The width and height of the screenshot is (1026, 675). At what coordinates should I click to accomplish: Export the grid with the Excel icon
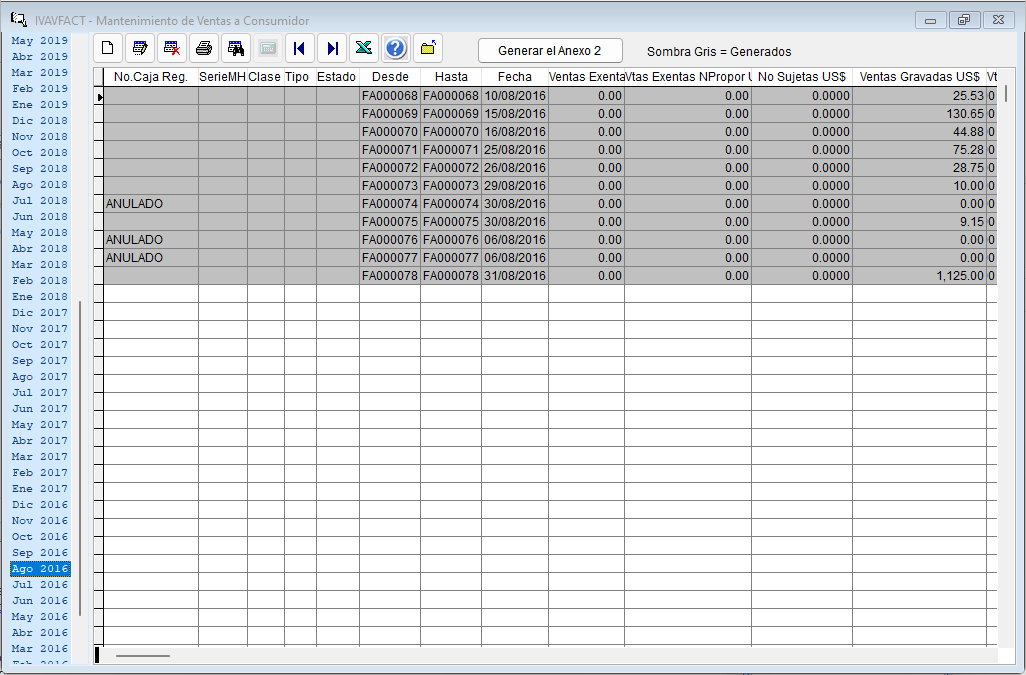point(364,48)
